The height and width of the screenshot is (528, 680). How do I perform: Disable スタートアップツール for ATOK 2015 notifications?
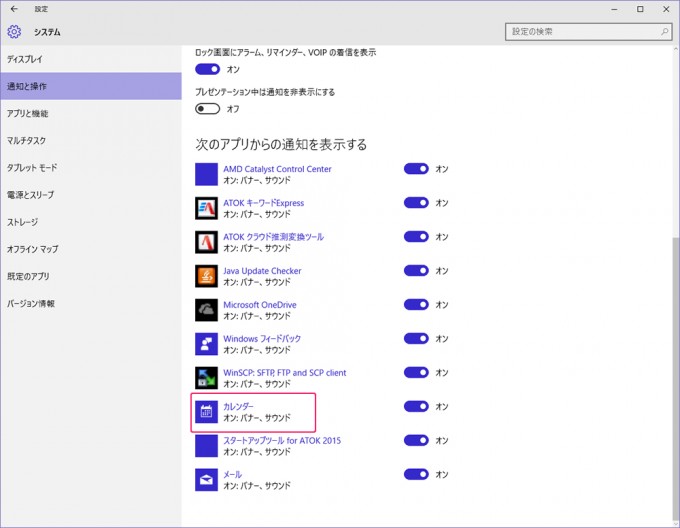[416, 440]
